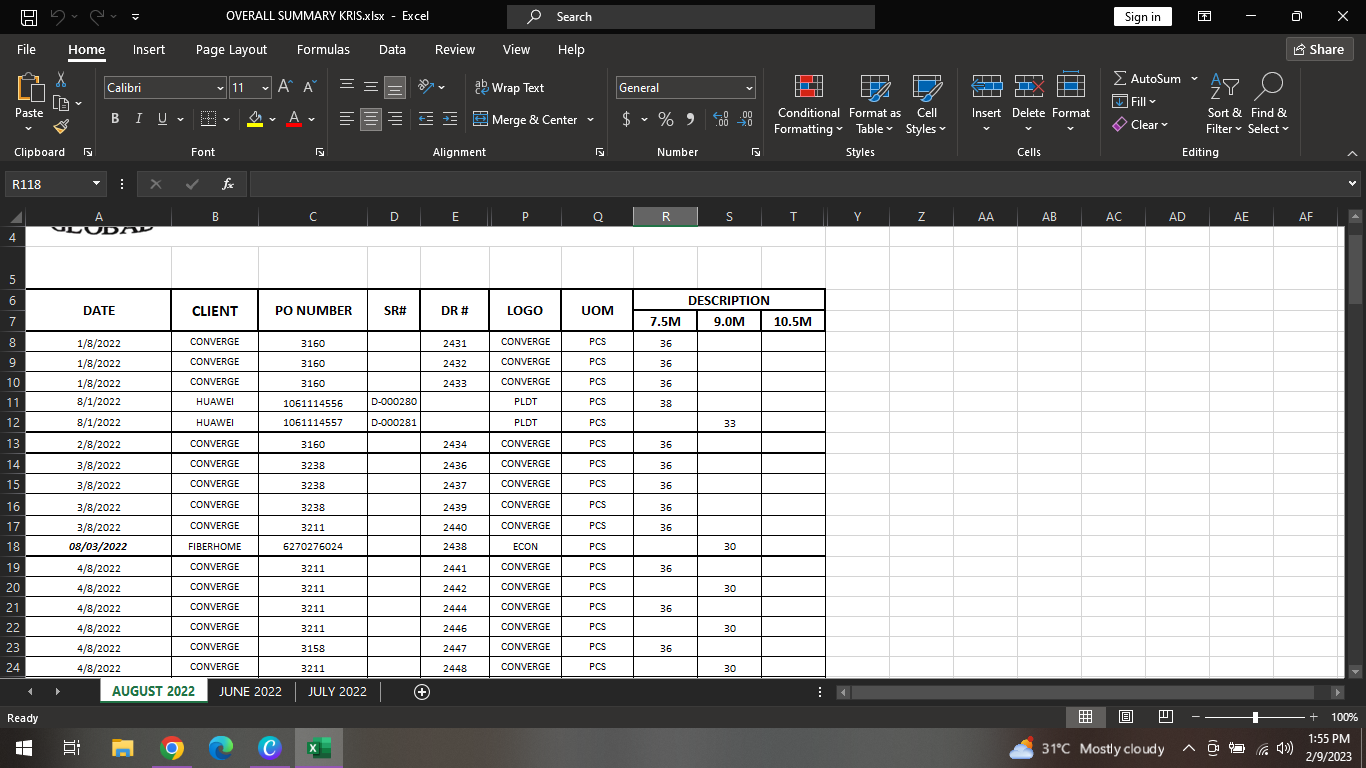The image size is (1366, 768).
Task: Expand the Merge & Center dropdown arrow
Action: coord(590,120)
